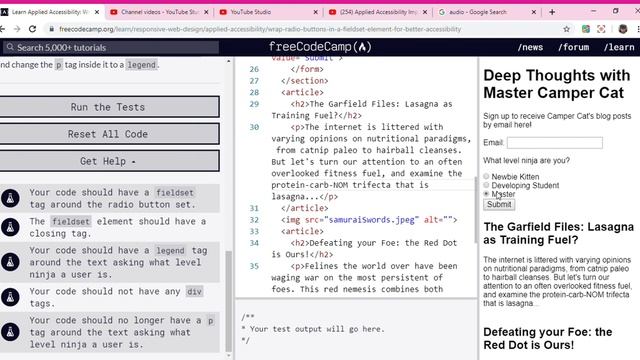Image resolution: width=640 pixels, height=360 pixels.
Task: Click the Garfield Files heading in preview
Action: tap(558, 233)
